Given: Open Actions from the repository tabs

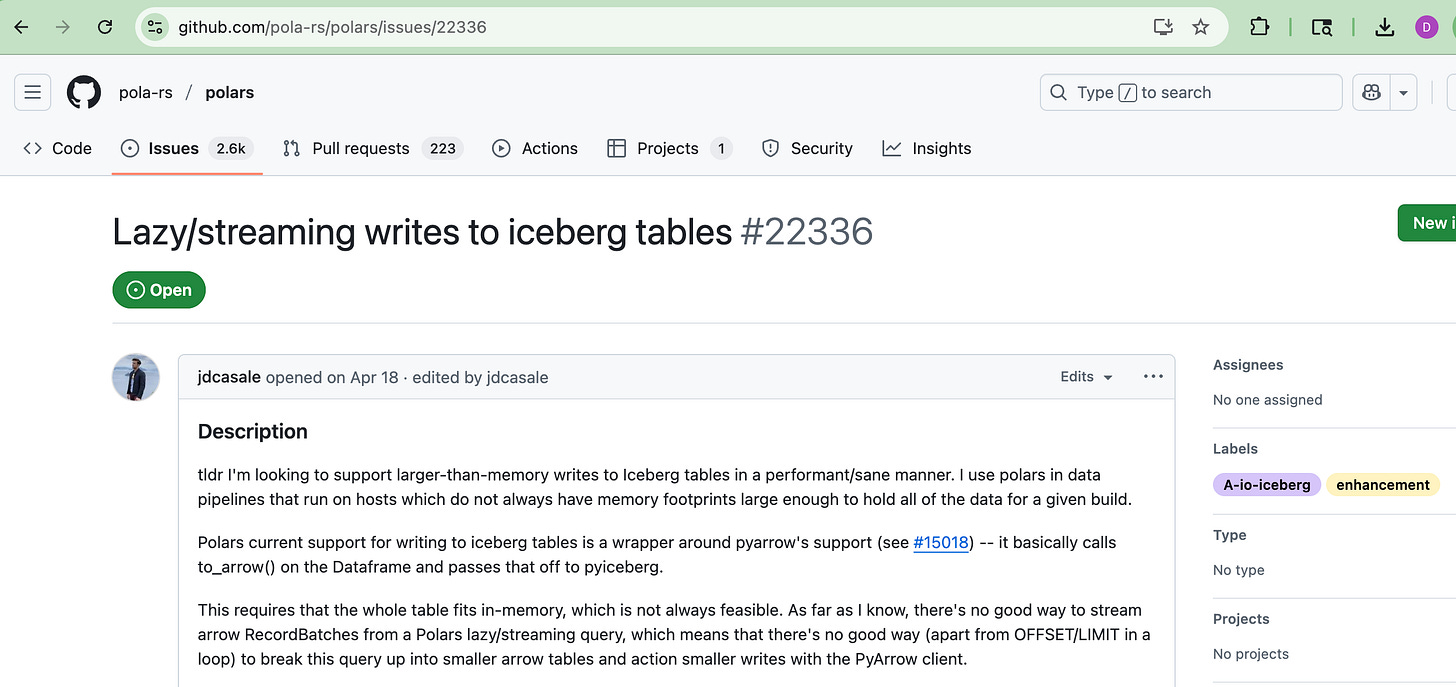Looking at the screenshot, I should tap(535, 148).
